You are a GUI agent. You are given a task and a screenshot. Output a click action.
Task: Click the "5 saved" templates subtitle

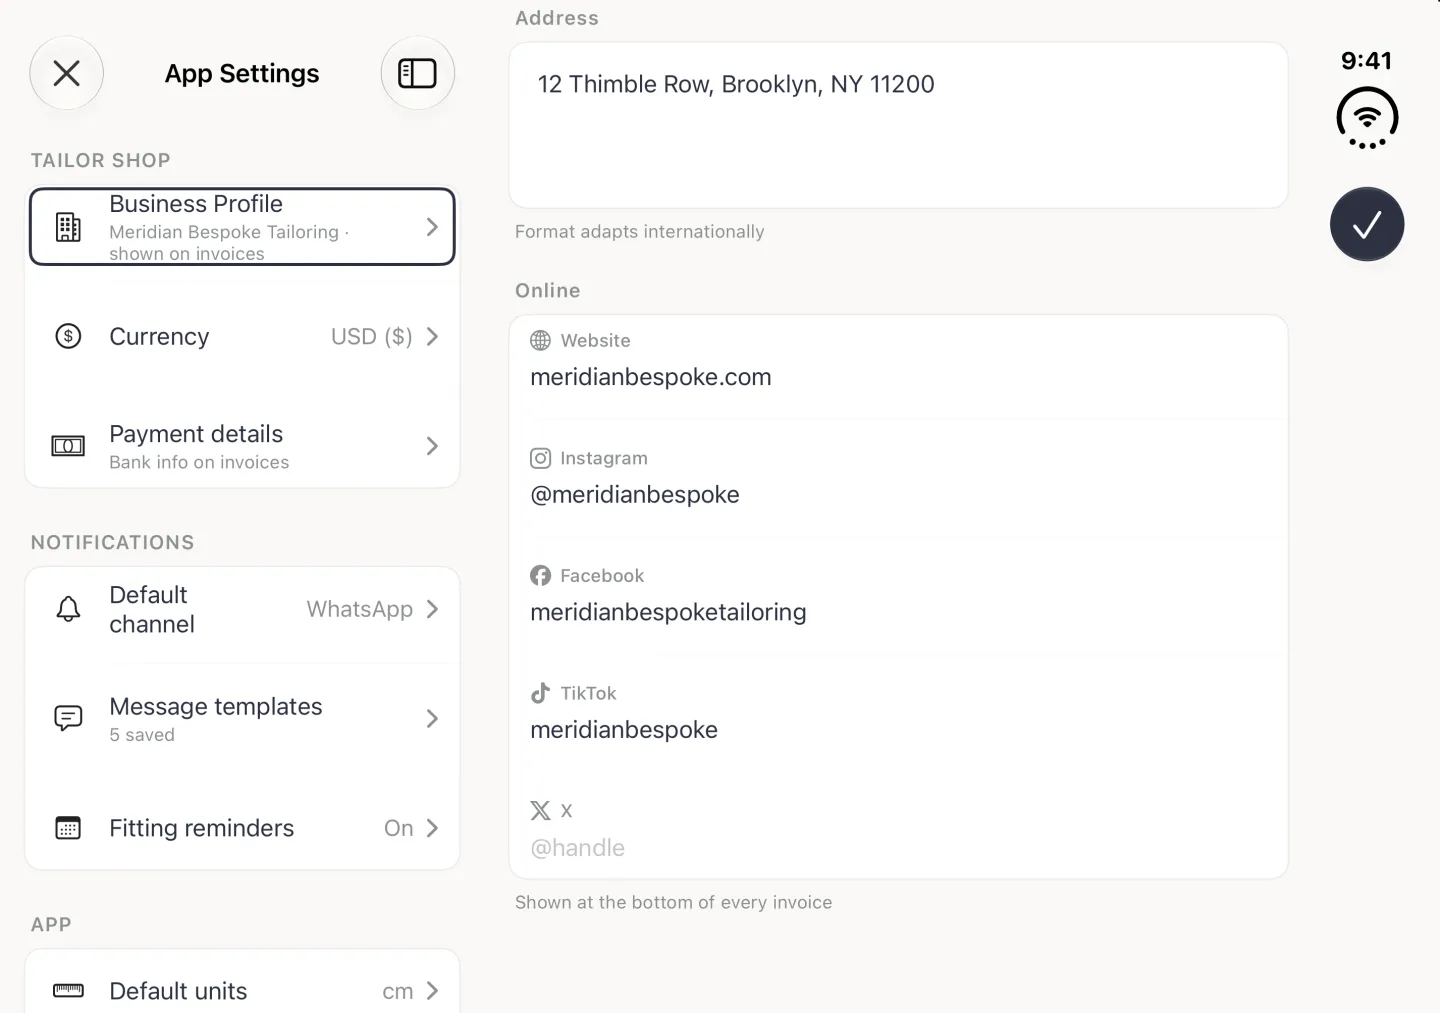click(x=142, y=735)
